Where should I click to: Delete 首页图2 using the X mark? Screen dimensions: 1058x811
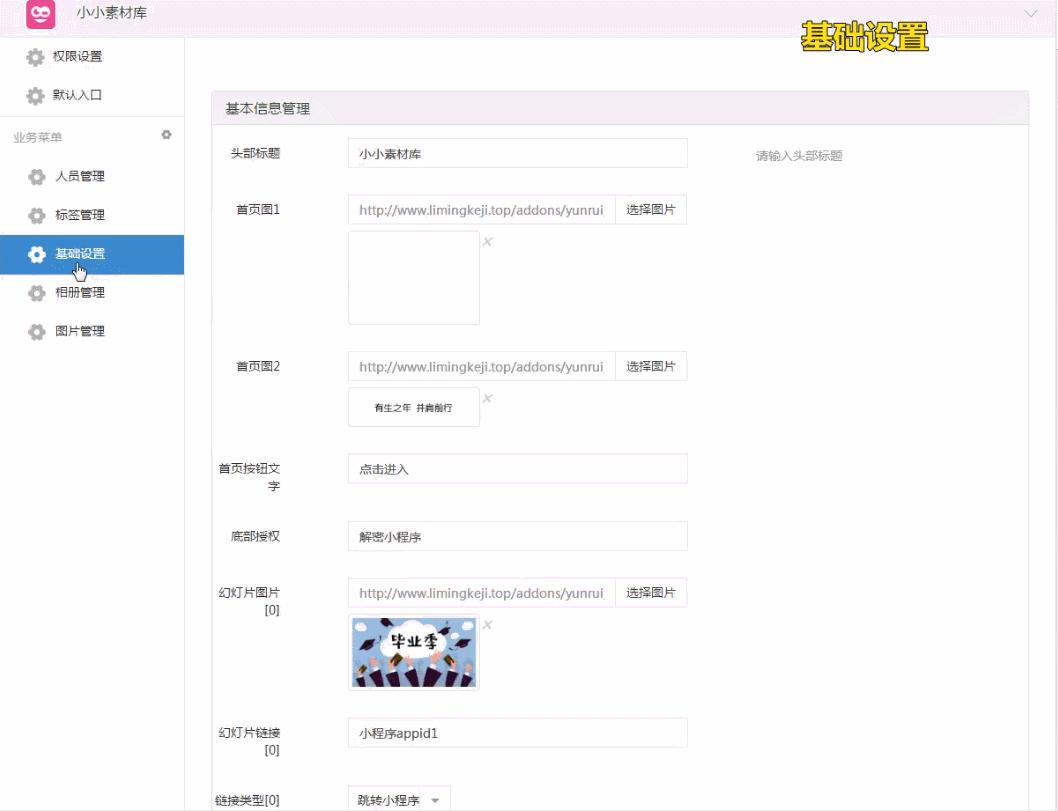coord(486,396)
